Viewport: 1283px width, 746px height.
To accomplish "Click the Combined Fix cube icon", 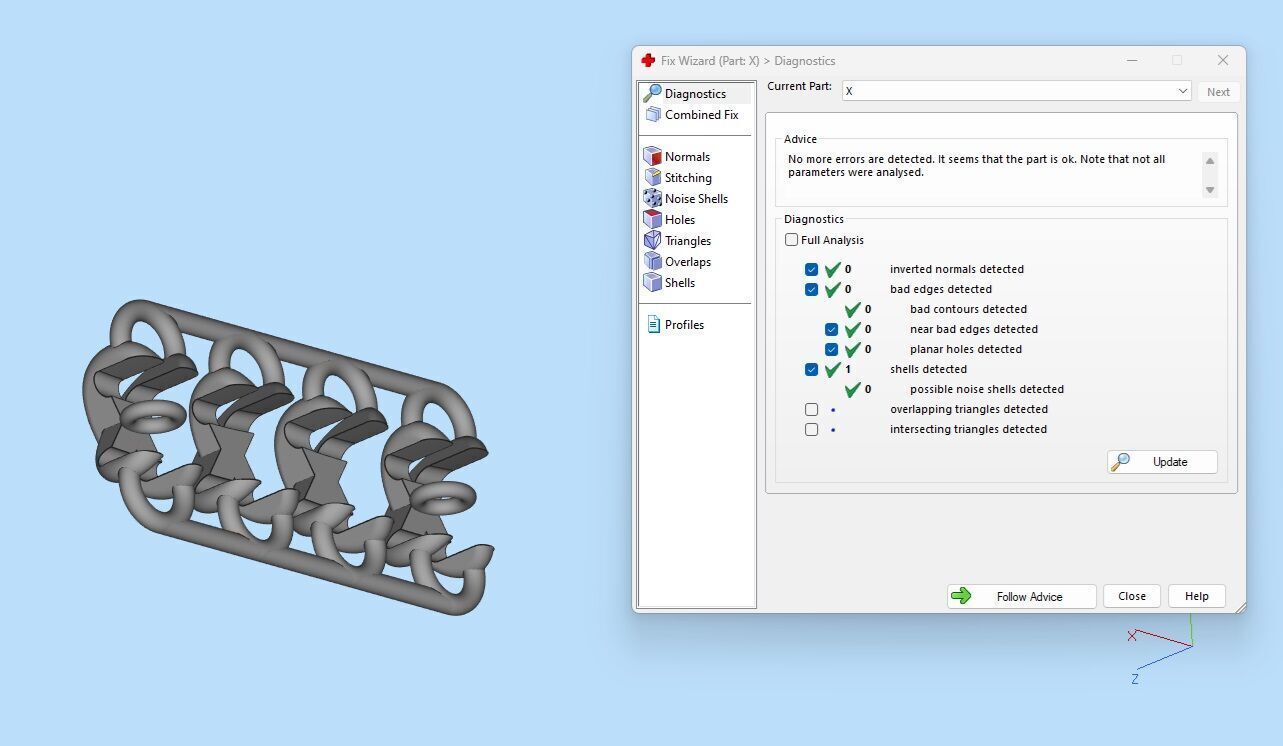I will point(653,114).
